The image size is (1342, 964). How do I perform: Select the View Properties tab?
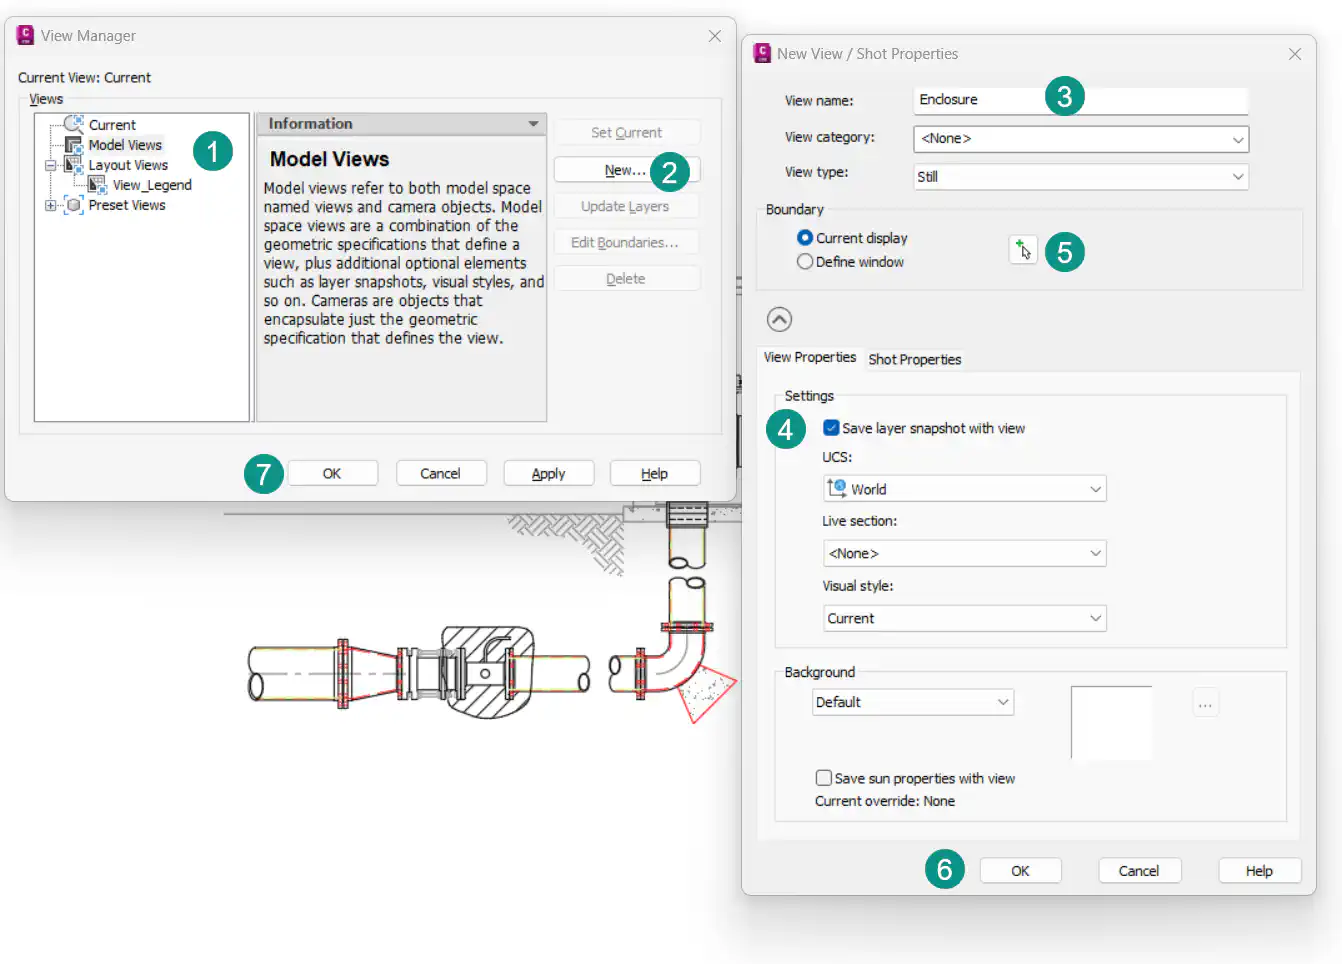[x=810, y=357]
